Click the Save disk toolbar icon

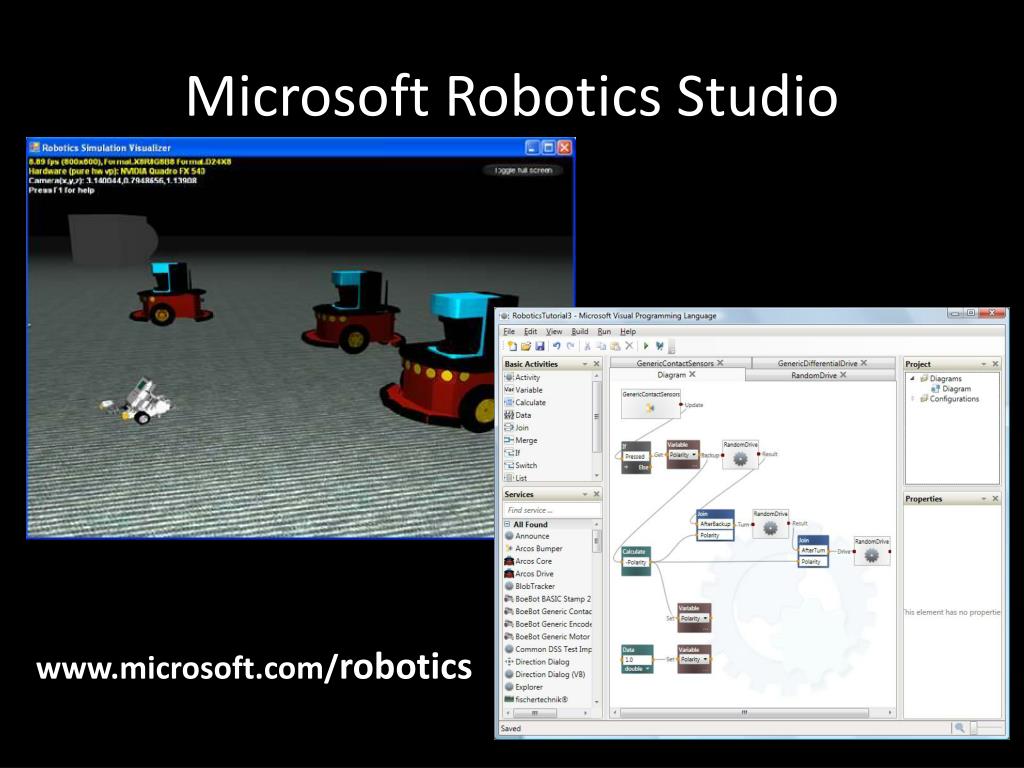pyautogui.click(x=540, y=346)
